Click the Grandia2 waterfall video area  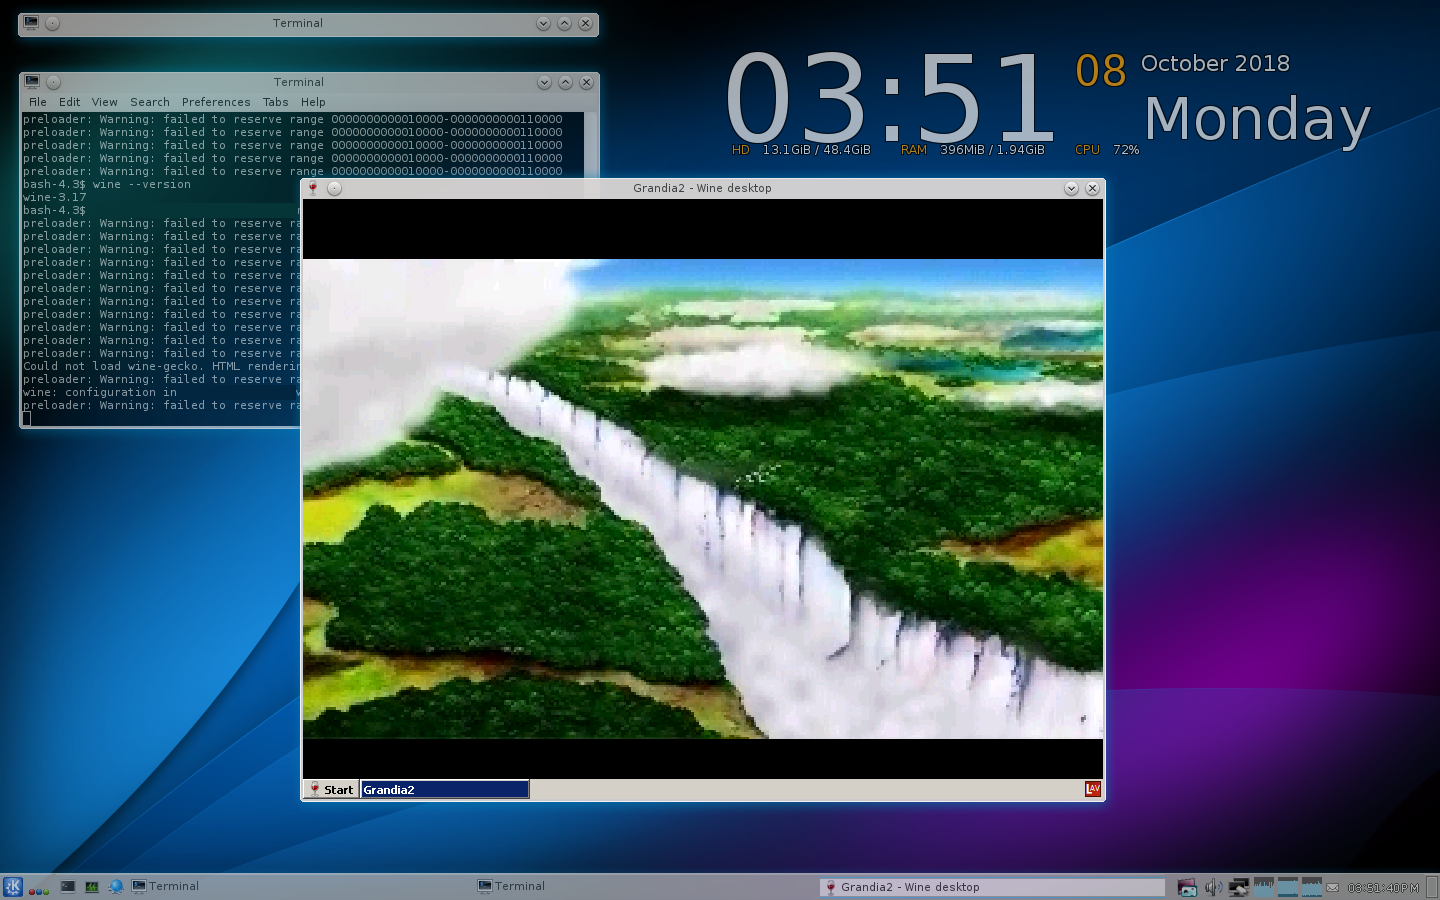click(703, 499)
